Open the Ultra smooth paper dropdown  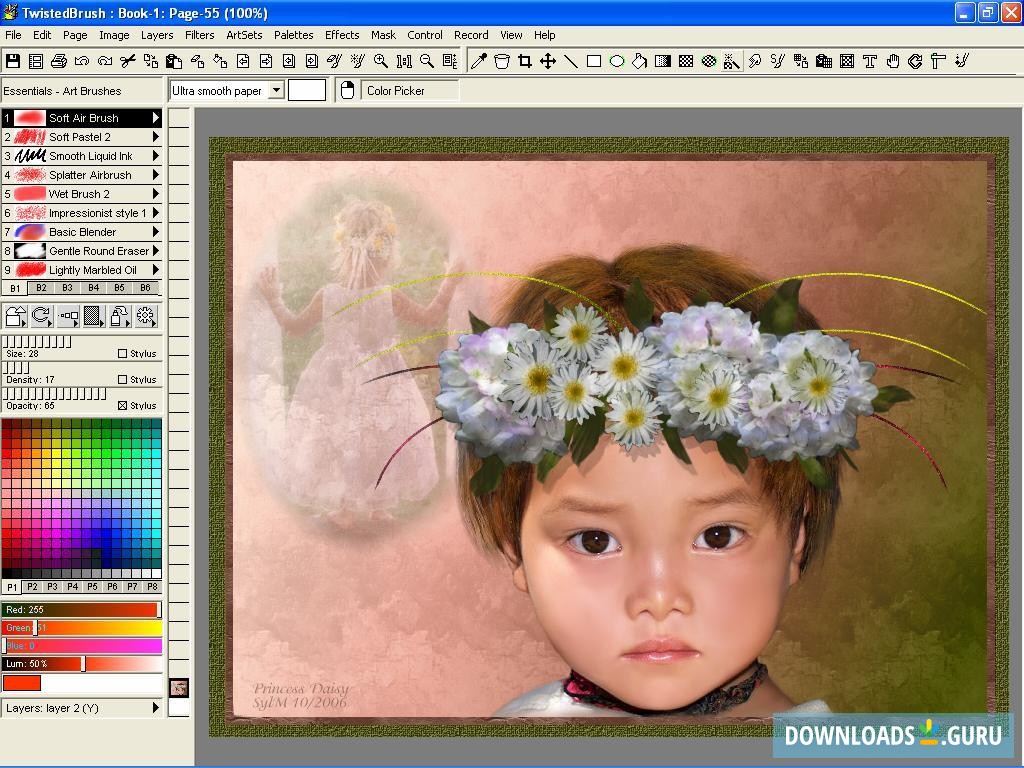click(x=277, y=90)
